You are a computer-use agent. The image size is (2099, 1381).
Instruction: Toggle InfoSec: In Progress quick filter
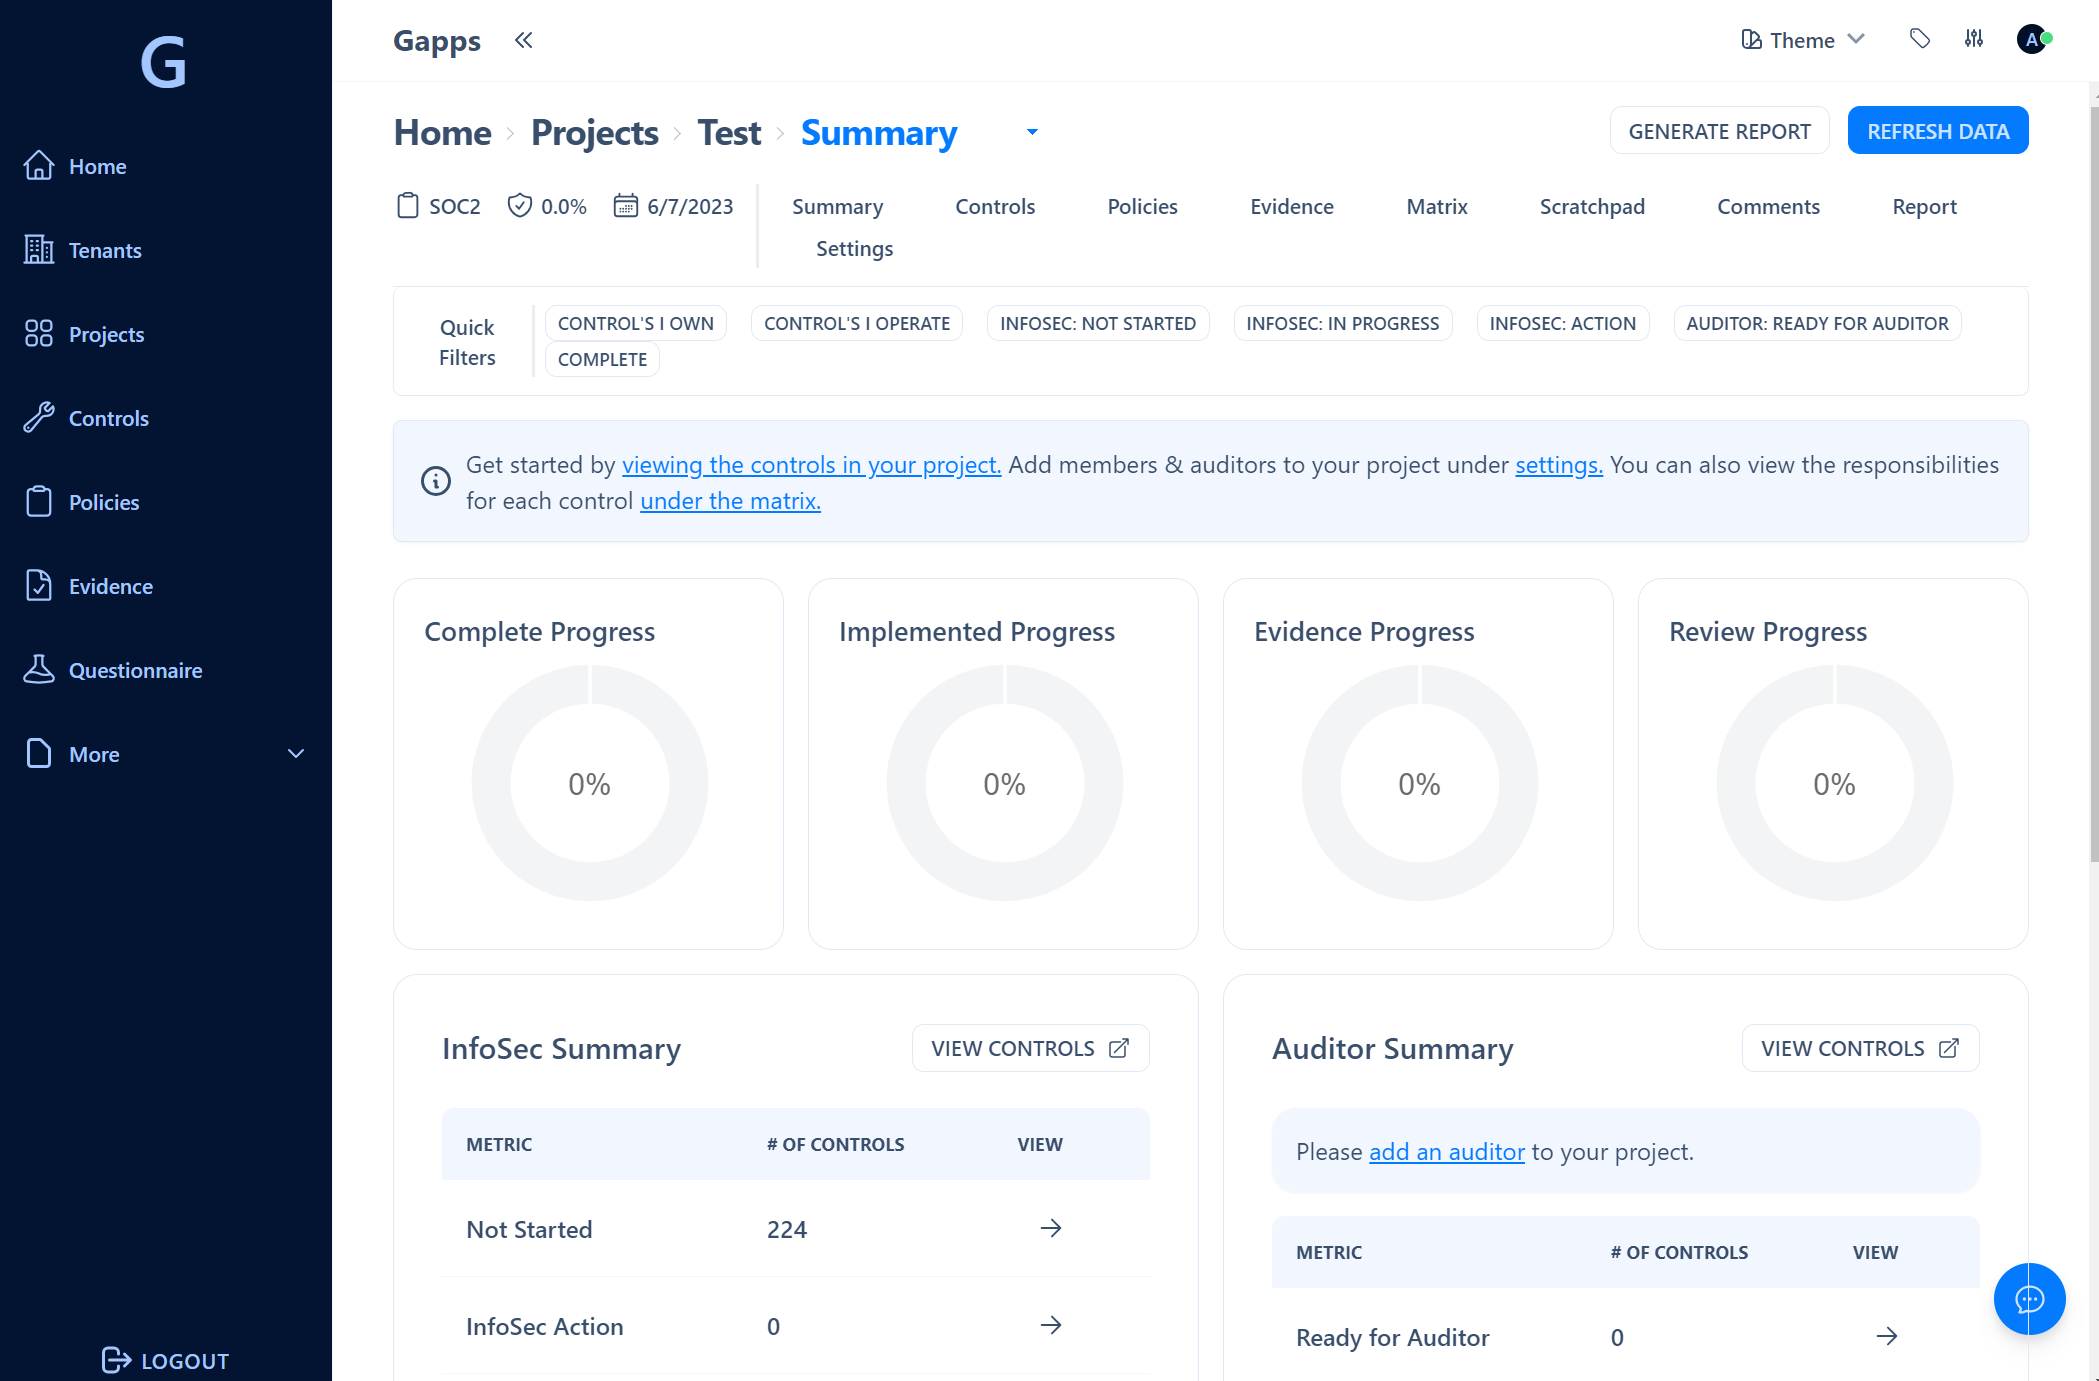coord(1342,323)
